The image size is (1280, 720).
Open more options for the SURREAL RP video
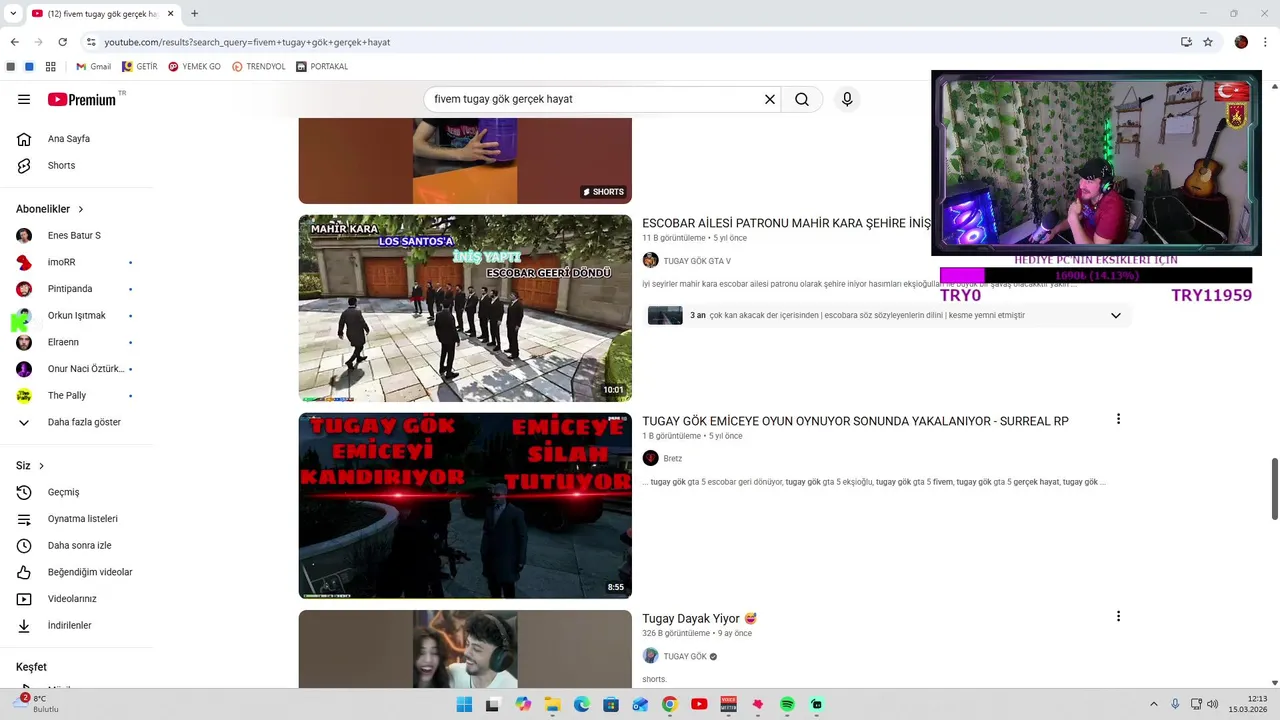tap(1118, 419)
